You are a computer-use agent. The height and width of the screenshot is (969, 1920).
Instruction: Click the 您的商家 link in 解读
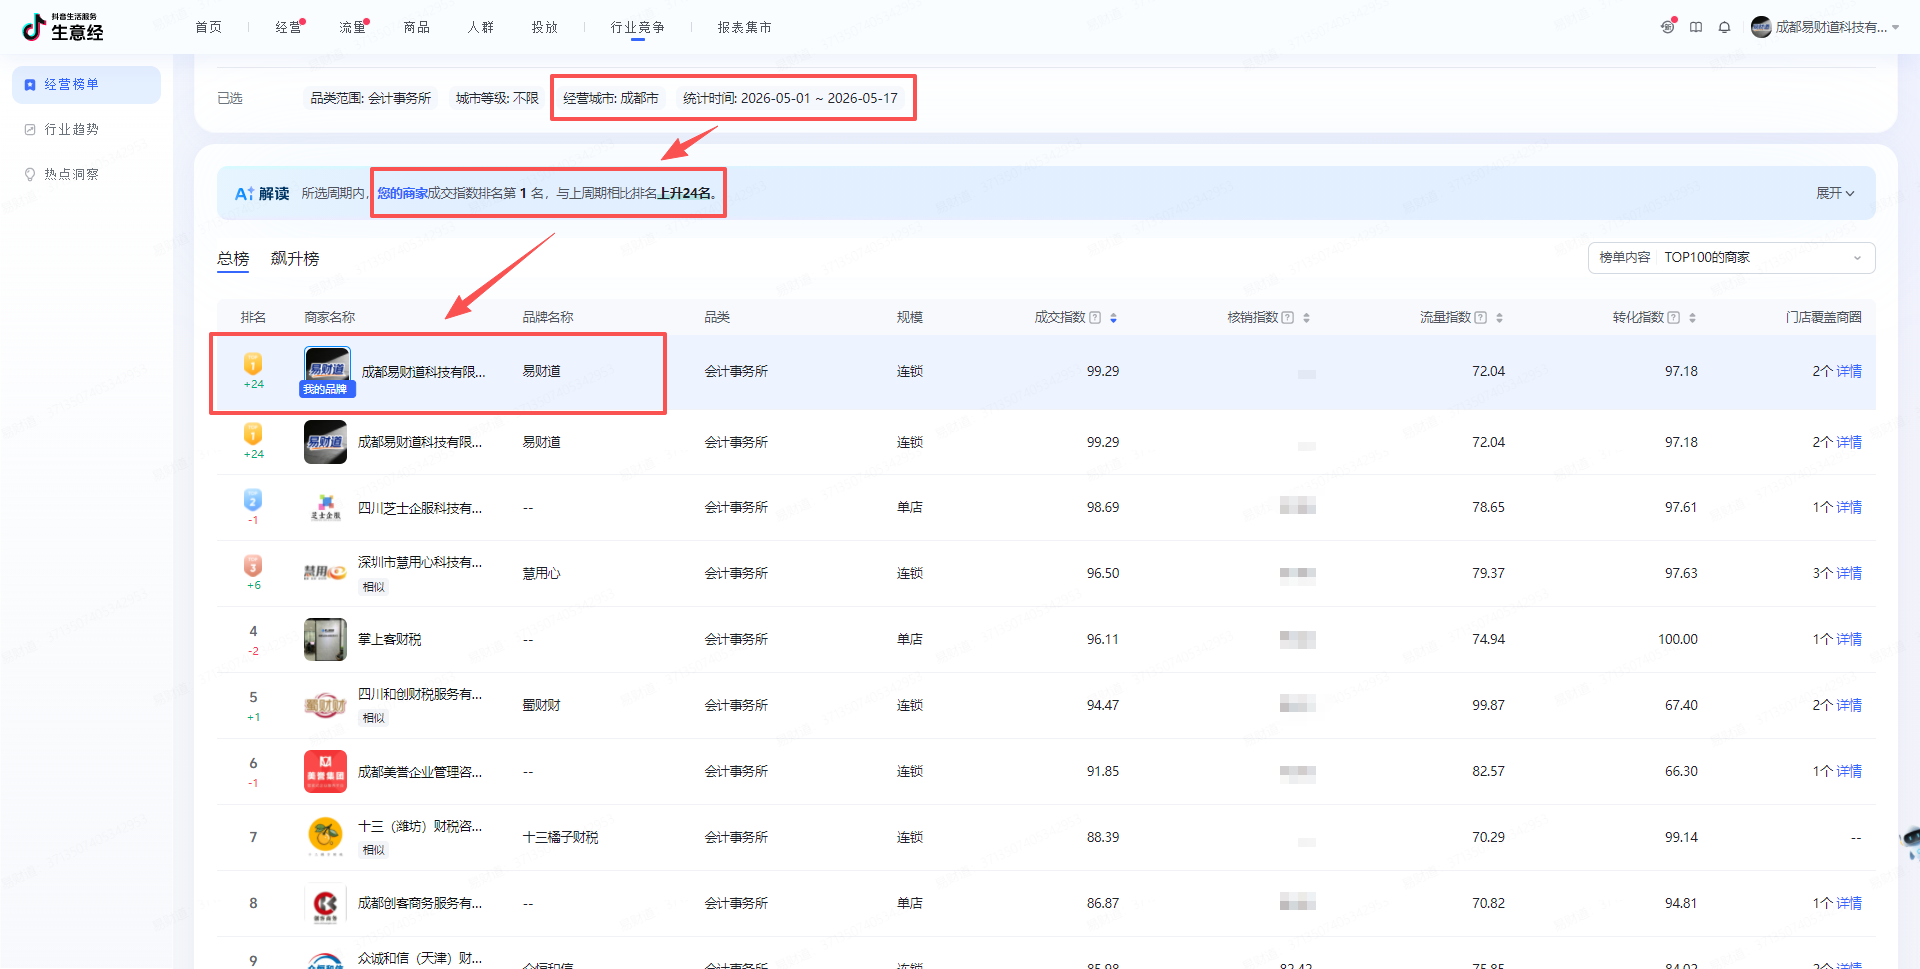coord(402,193)
